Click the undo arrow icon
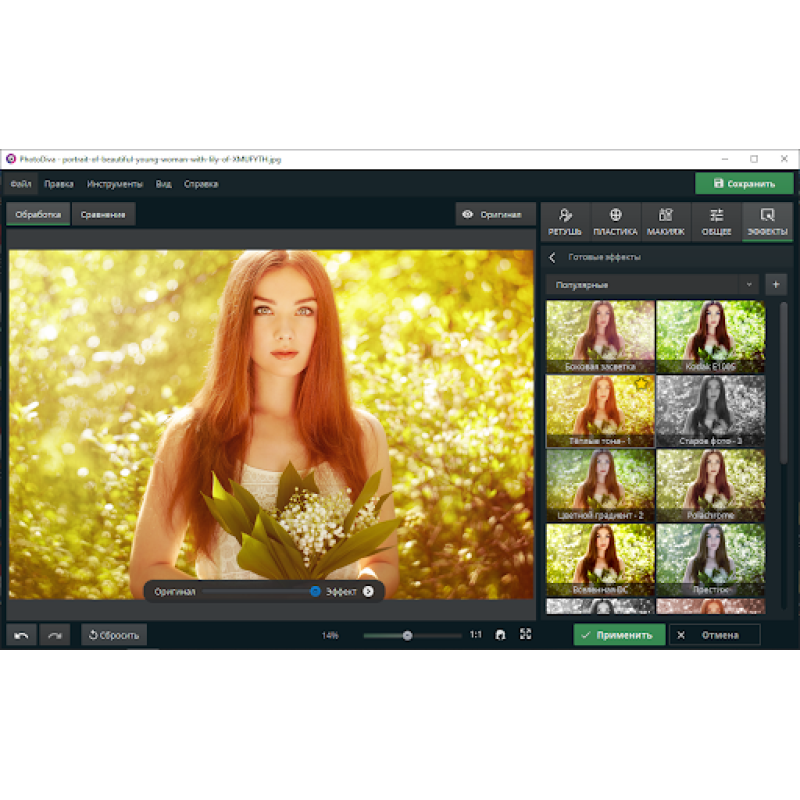Screen dimensions: 800x800 21,635
